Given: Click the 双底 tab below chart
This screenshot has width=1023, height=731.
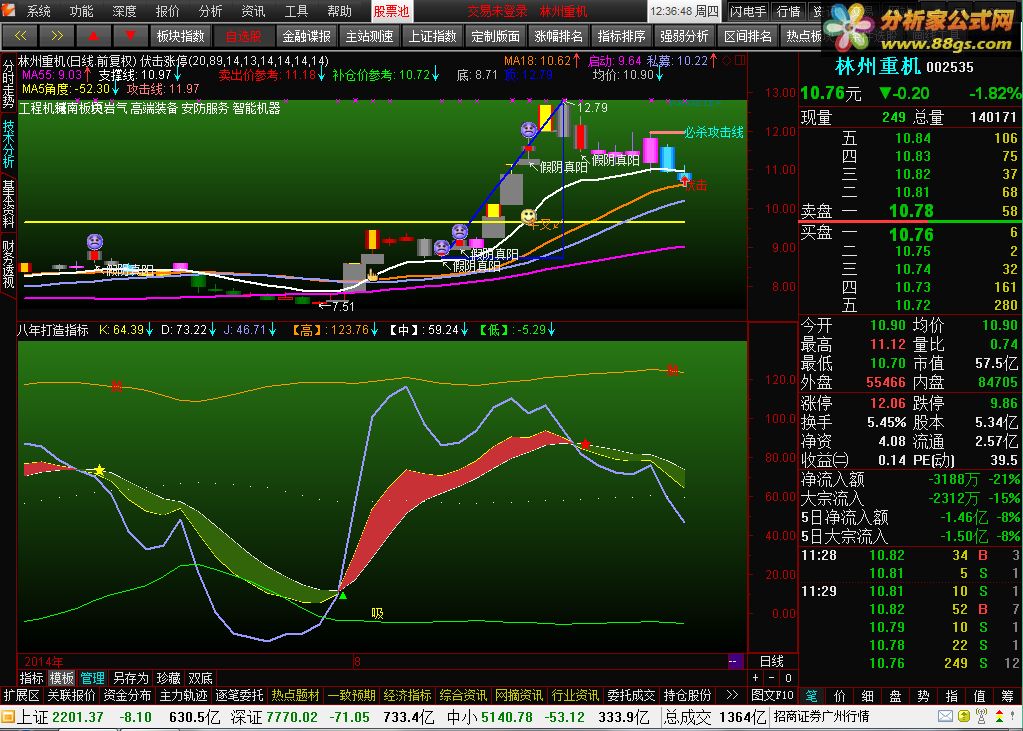Looking at the screenshot, I should (200, 678).
